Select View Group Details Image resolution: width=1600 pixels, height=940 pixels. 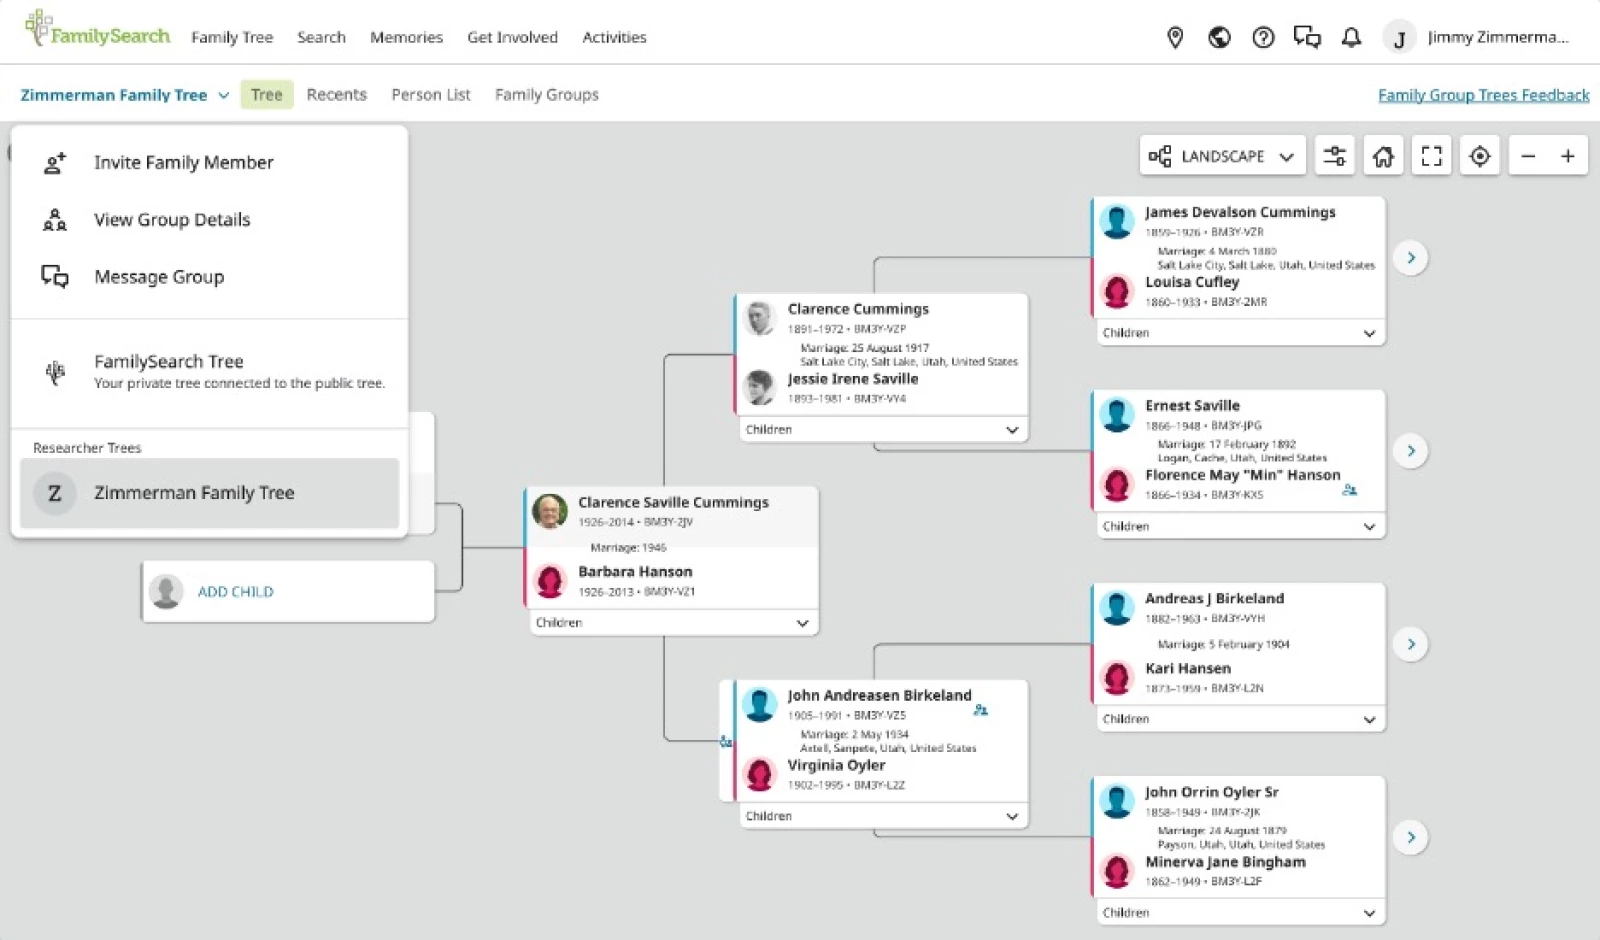209,220
